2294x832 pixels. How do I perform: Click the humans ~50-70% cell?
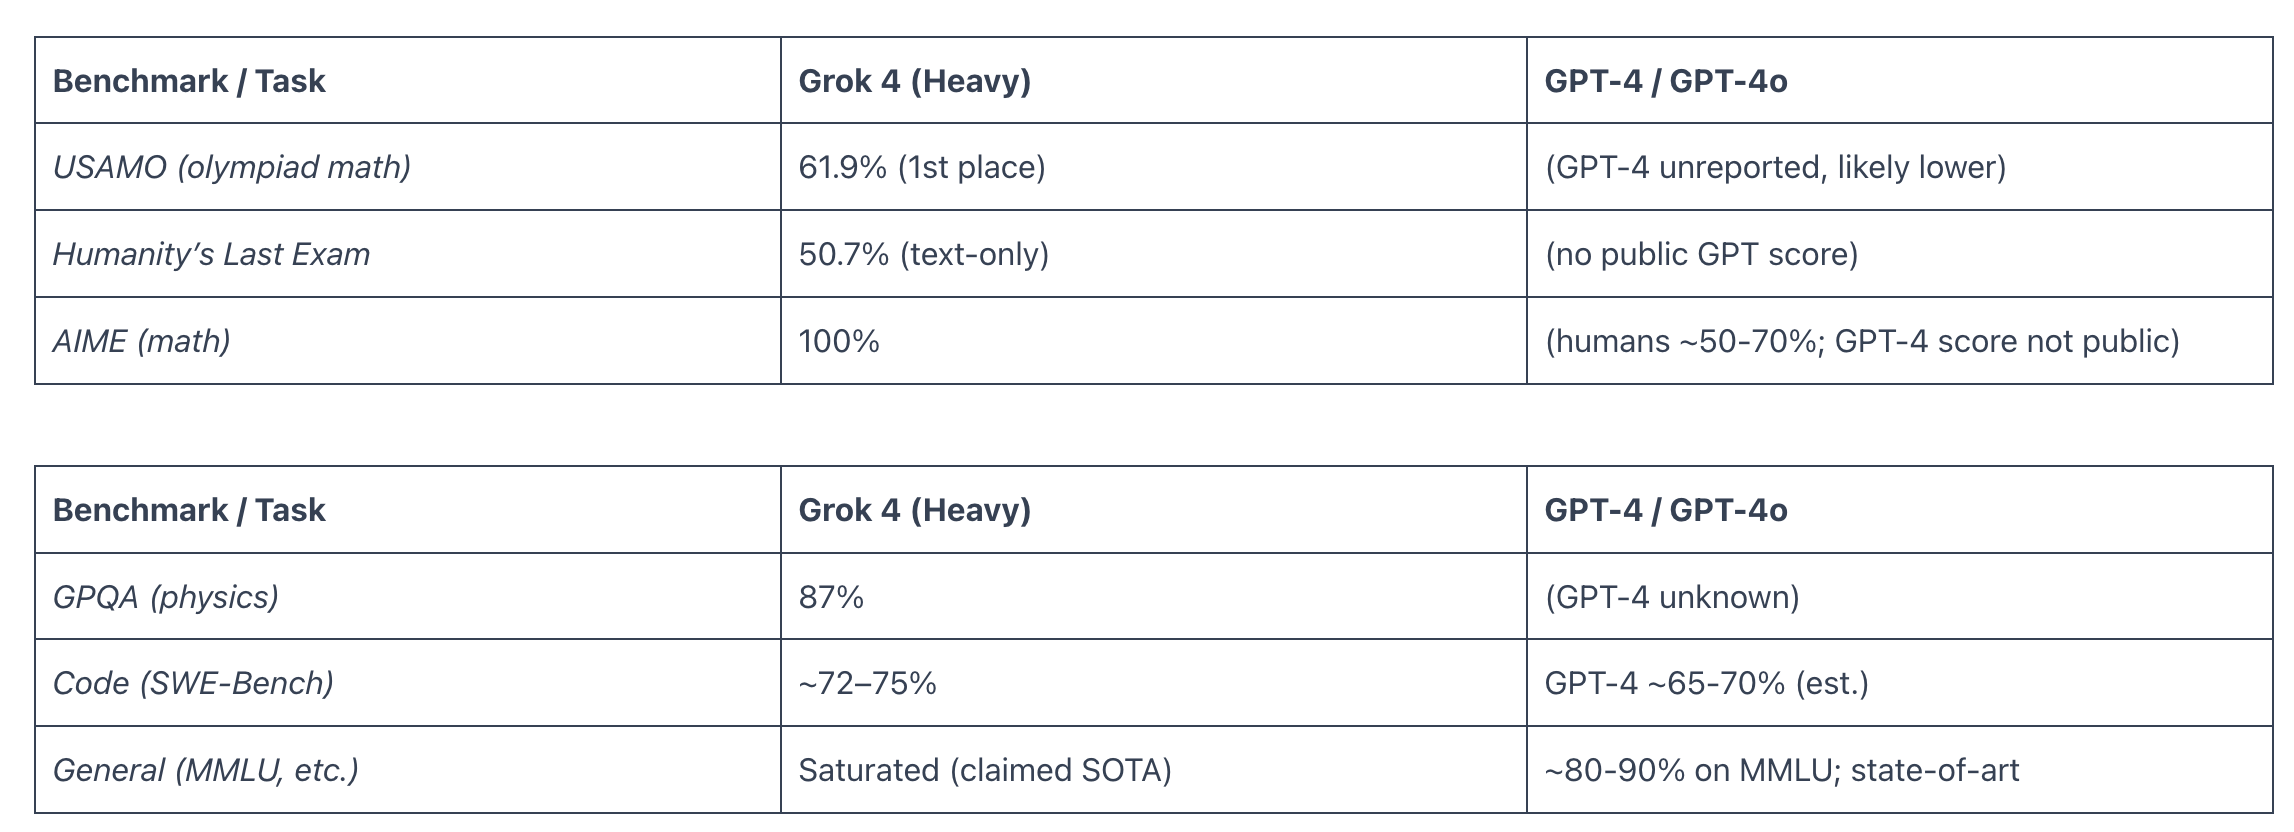point(1900,341)
